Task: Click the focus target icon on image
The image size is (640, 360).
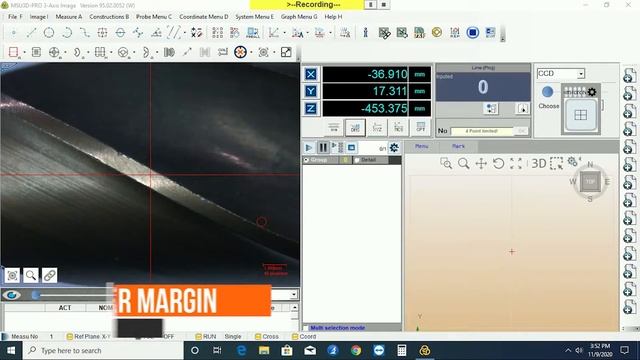Action: [x=12, y=276]
